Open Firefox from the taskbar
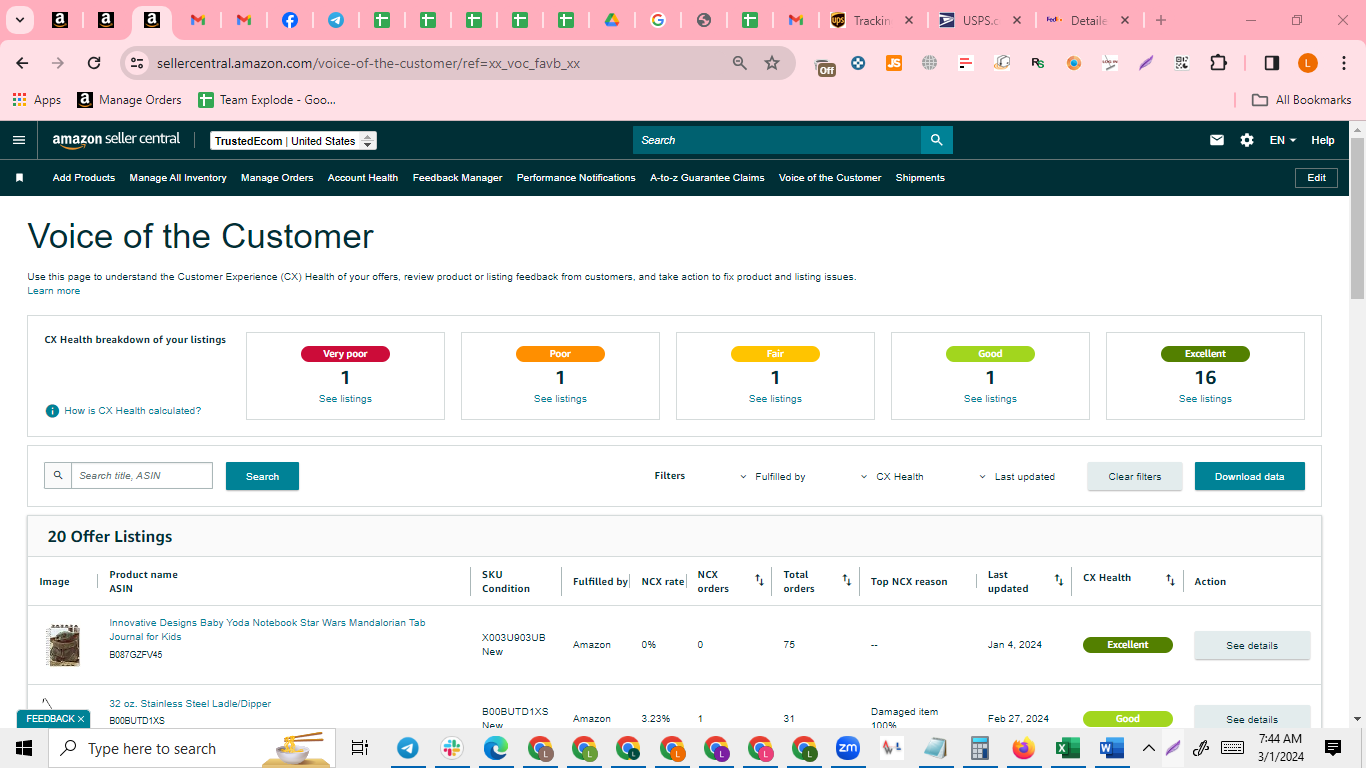 point(1023,748)
